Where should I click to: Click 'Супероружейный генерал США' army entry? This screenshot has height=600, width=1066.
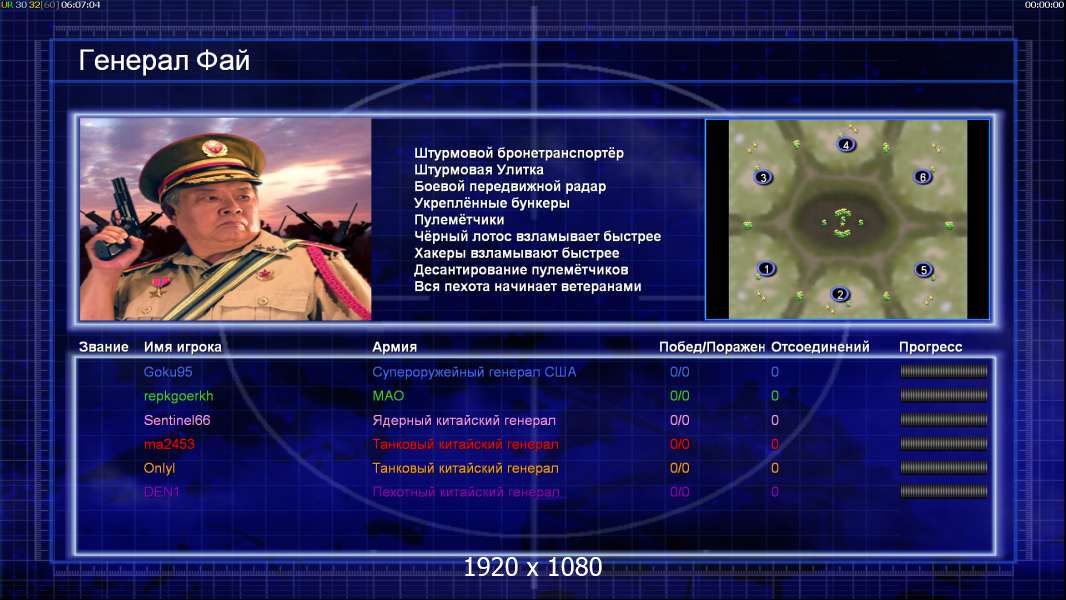[x=474, y=372]
